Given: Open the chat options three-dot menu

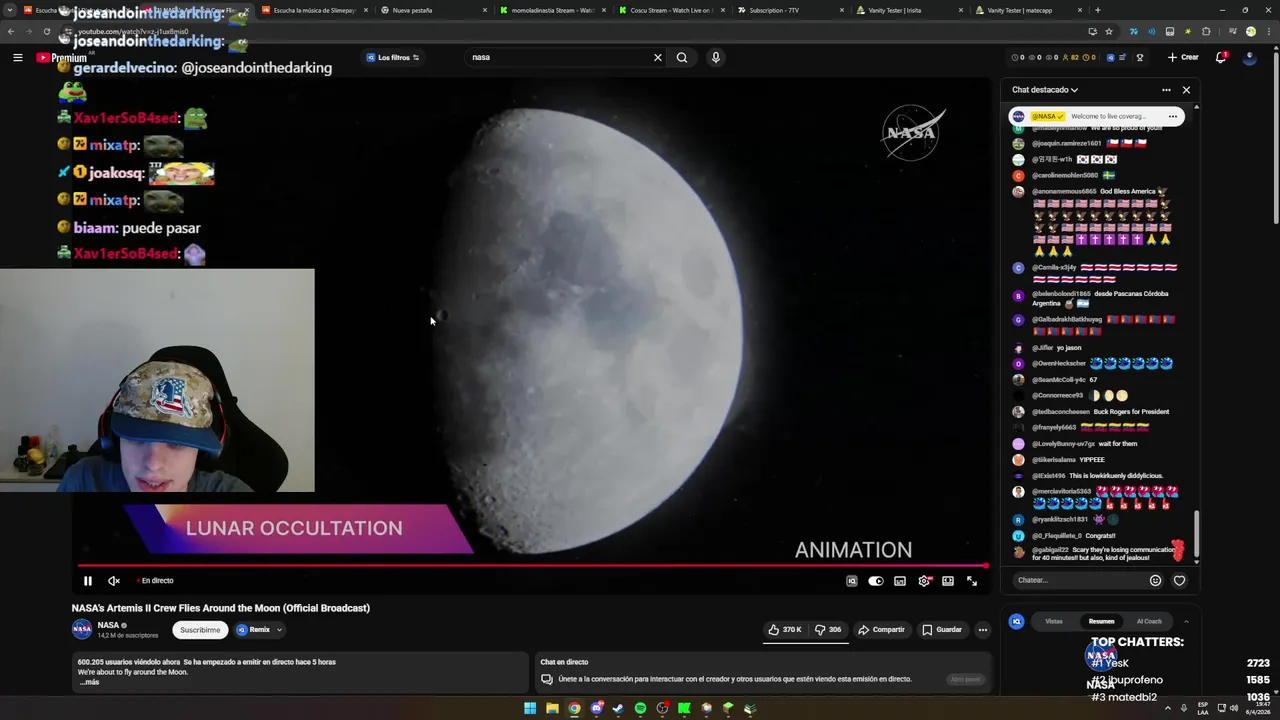Looking at the screenshot, I should point(1166,90).
